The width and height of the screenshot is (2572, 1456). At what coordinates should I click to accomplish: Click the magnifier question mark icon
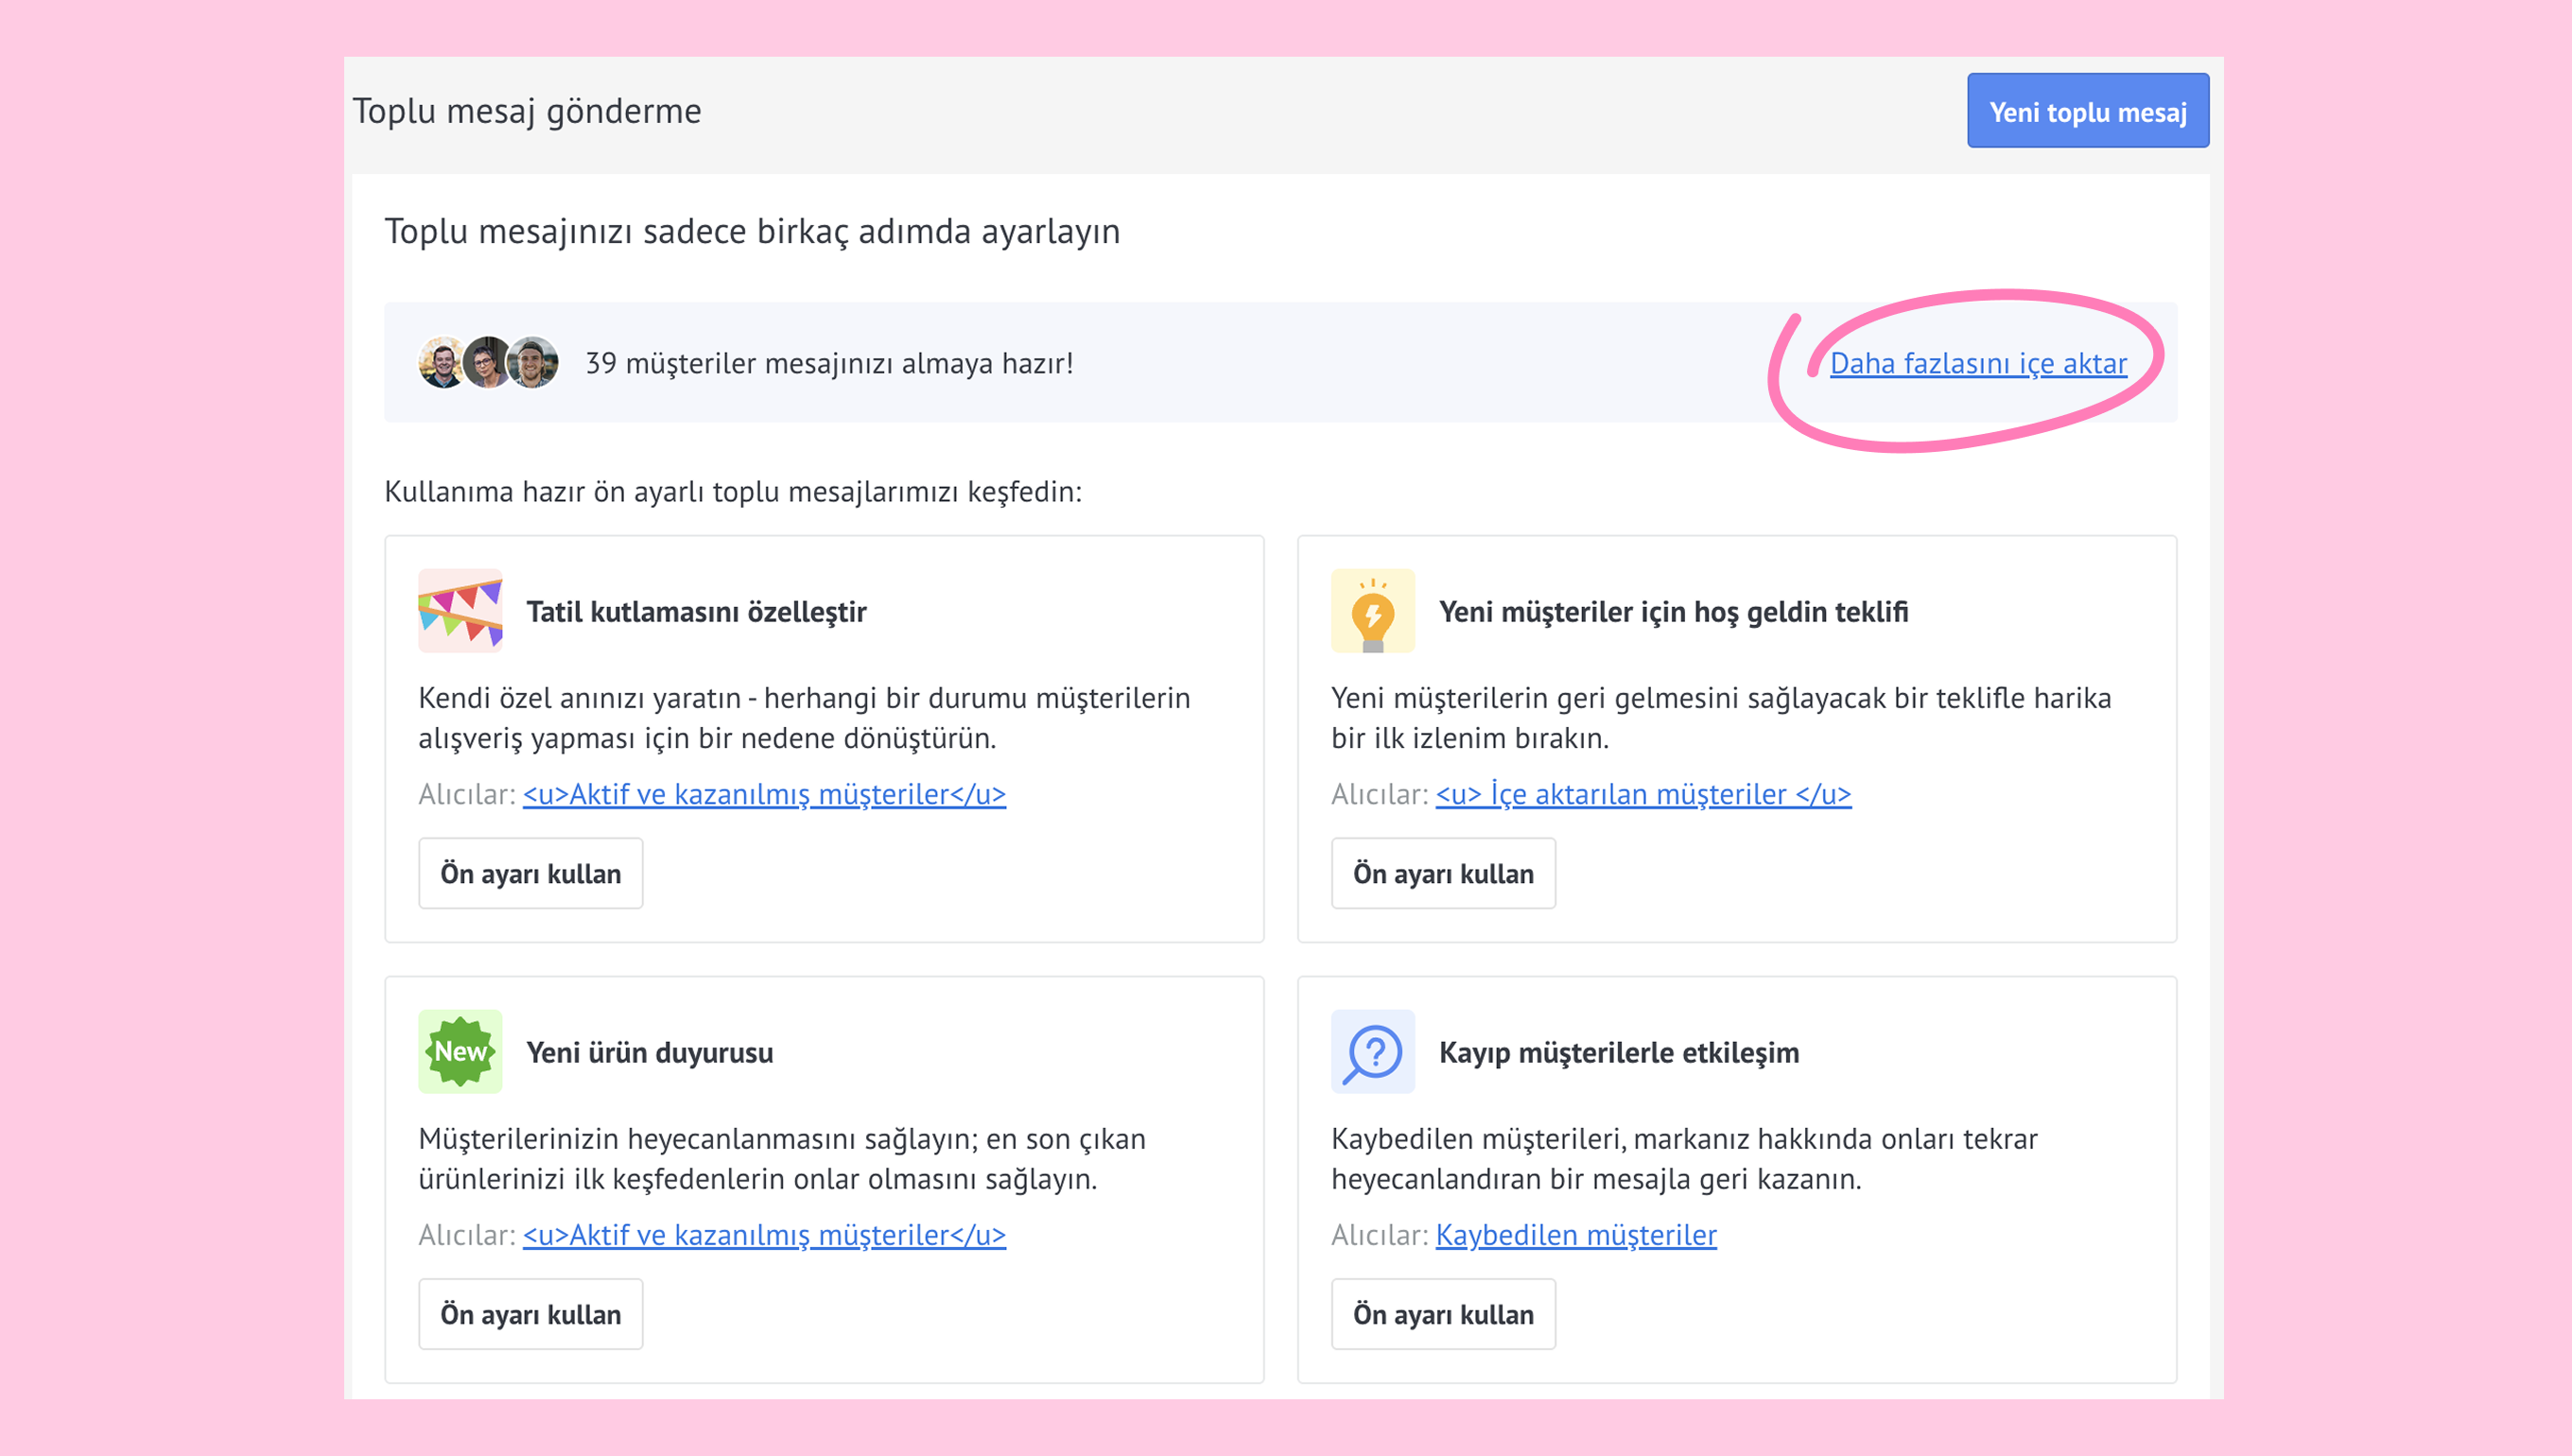tap(1373, 1052)
